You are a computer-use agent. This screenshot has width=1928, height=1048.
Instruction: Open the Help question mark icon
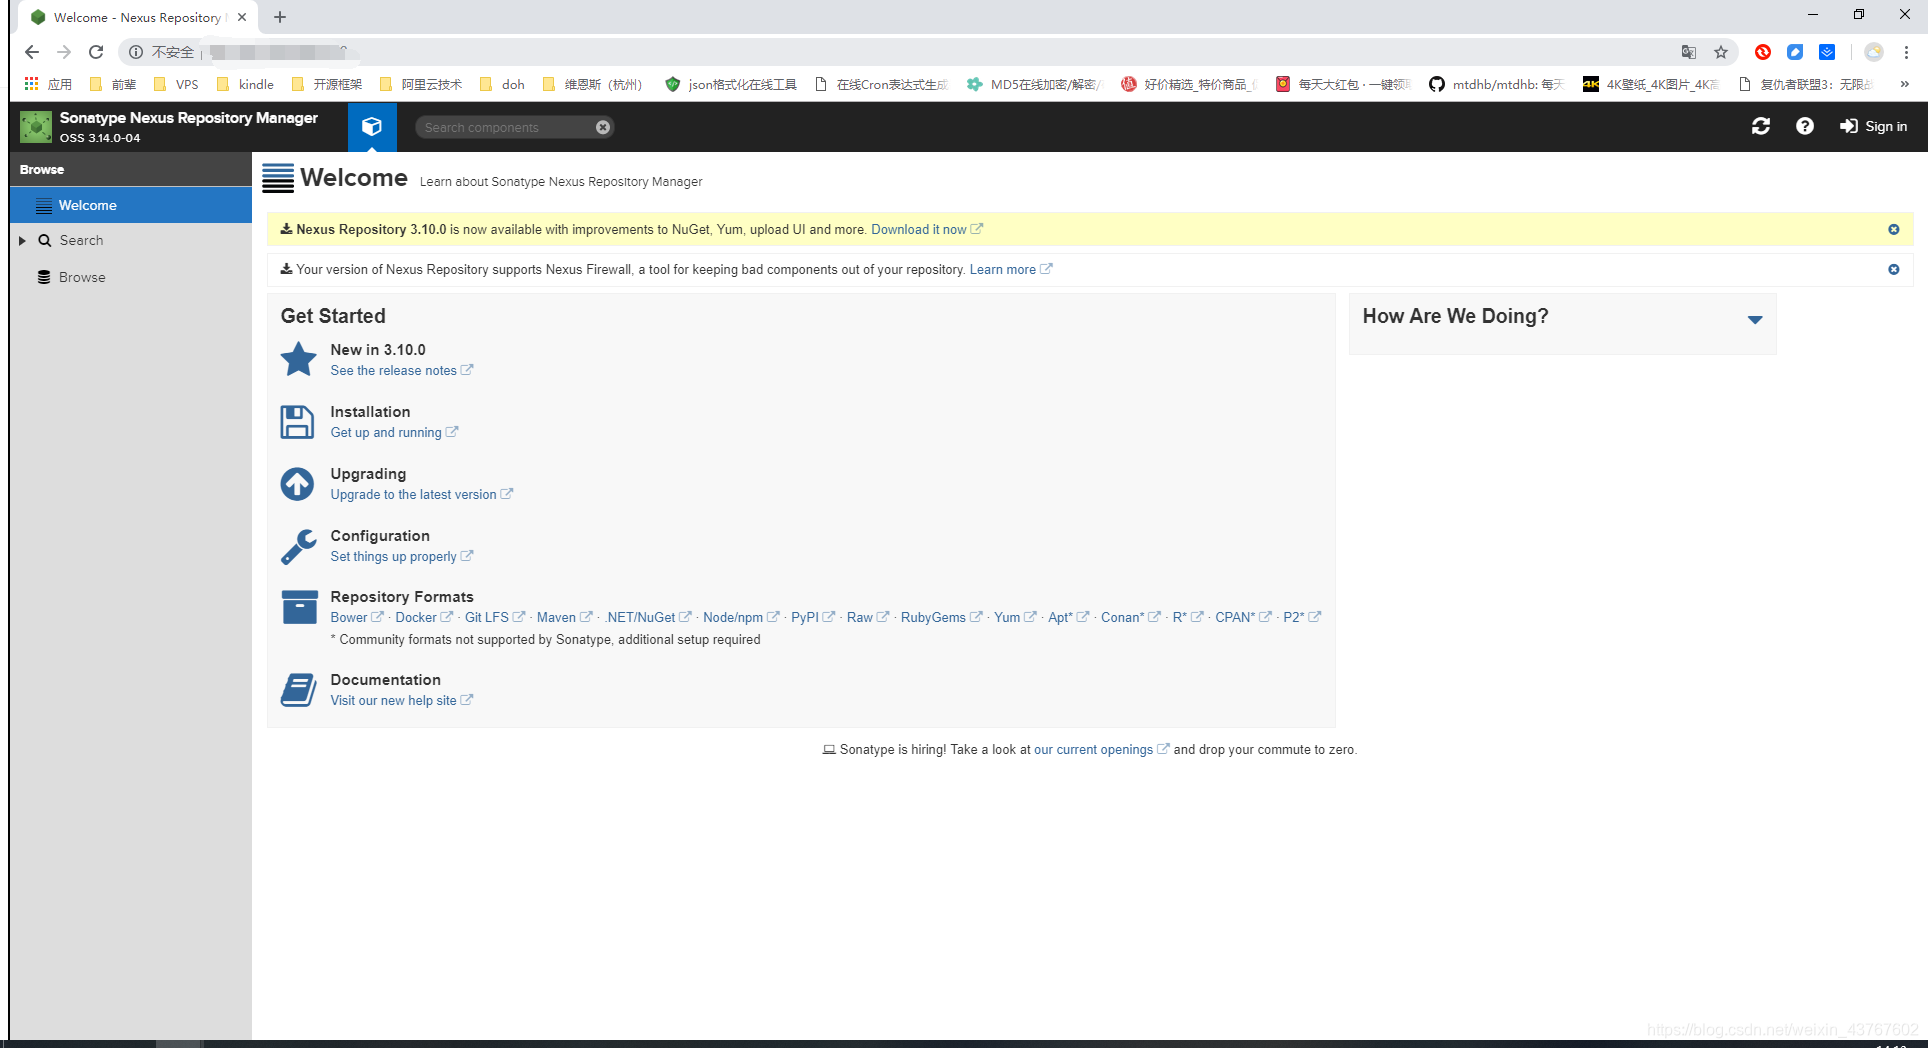[1804, 126]
